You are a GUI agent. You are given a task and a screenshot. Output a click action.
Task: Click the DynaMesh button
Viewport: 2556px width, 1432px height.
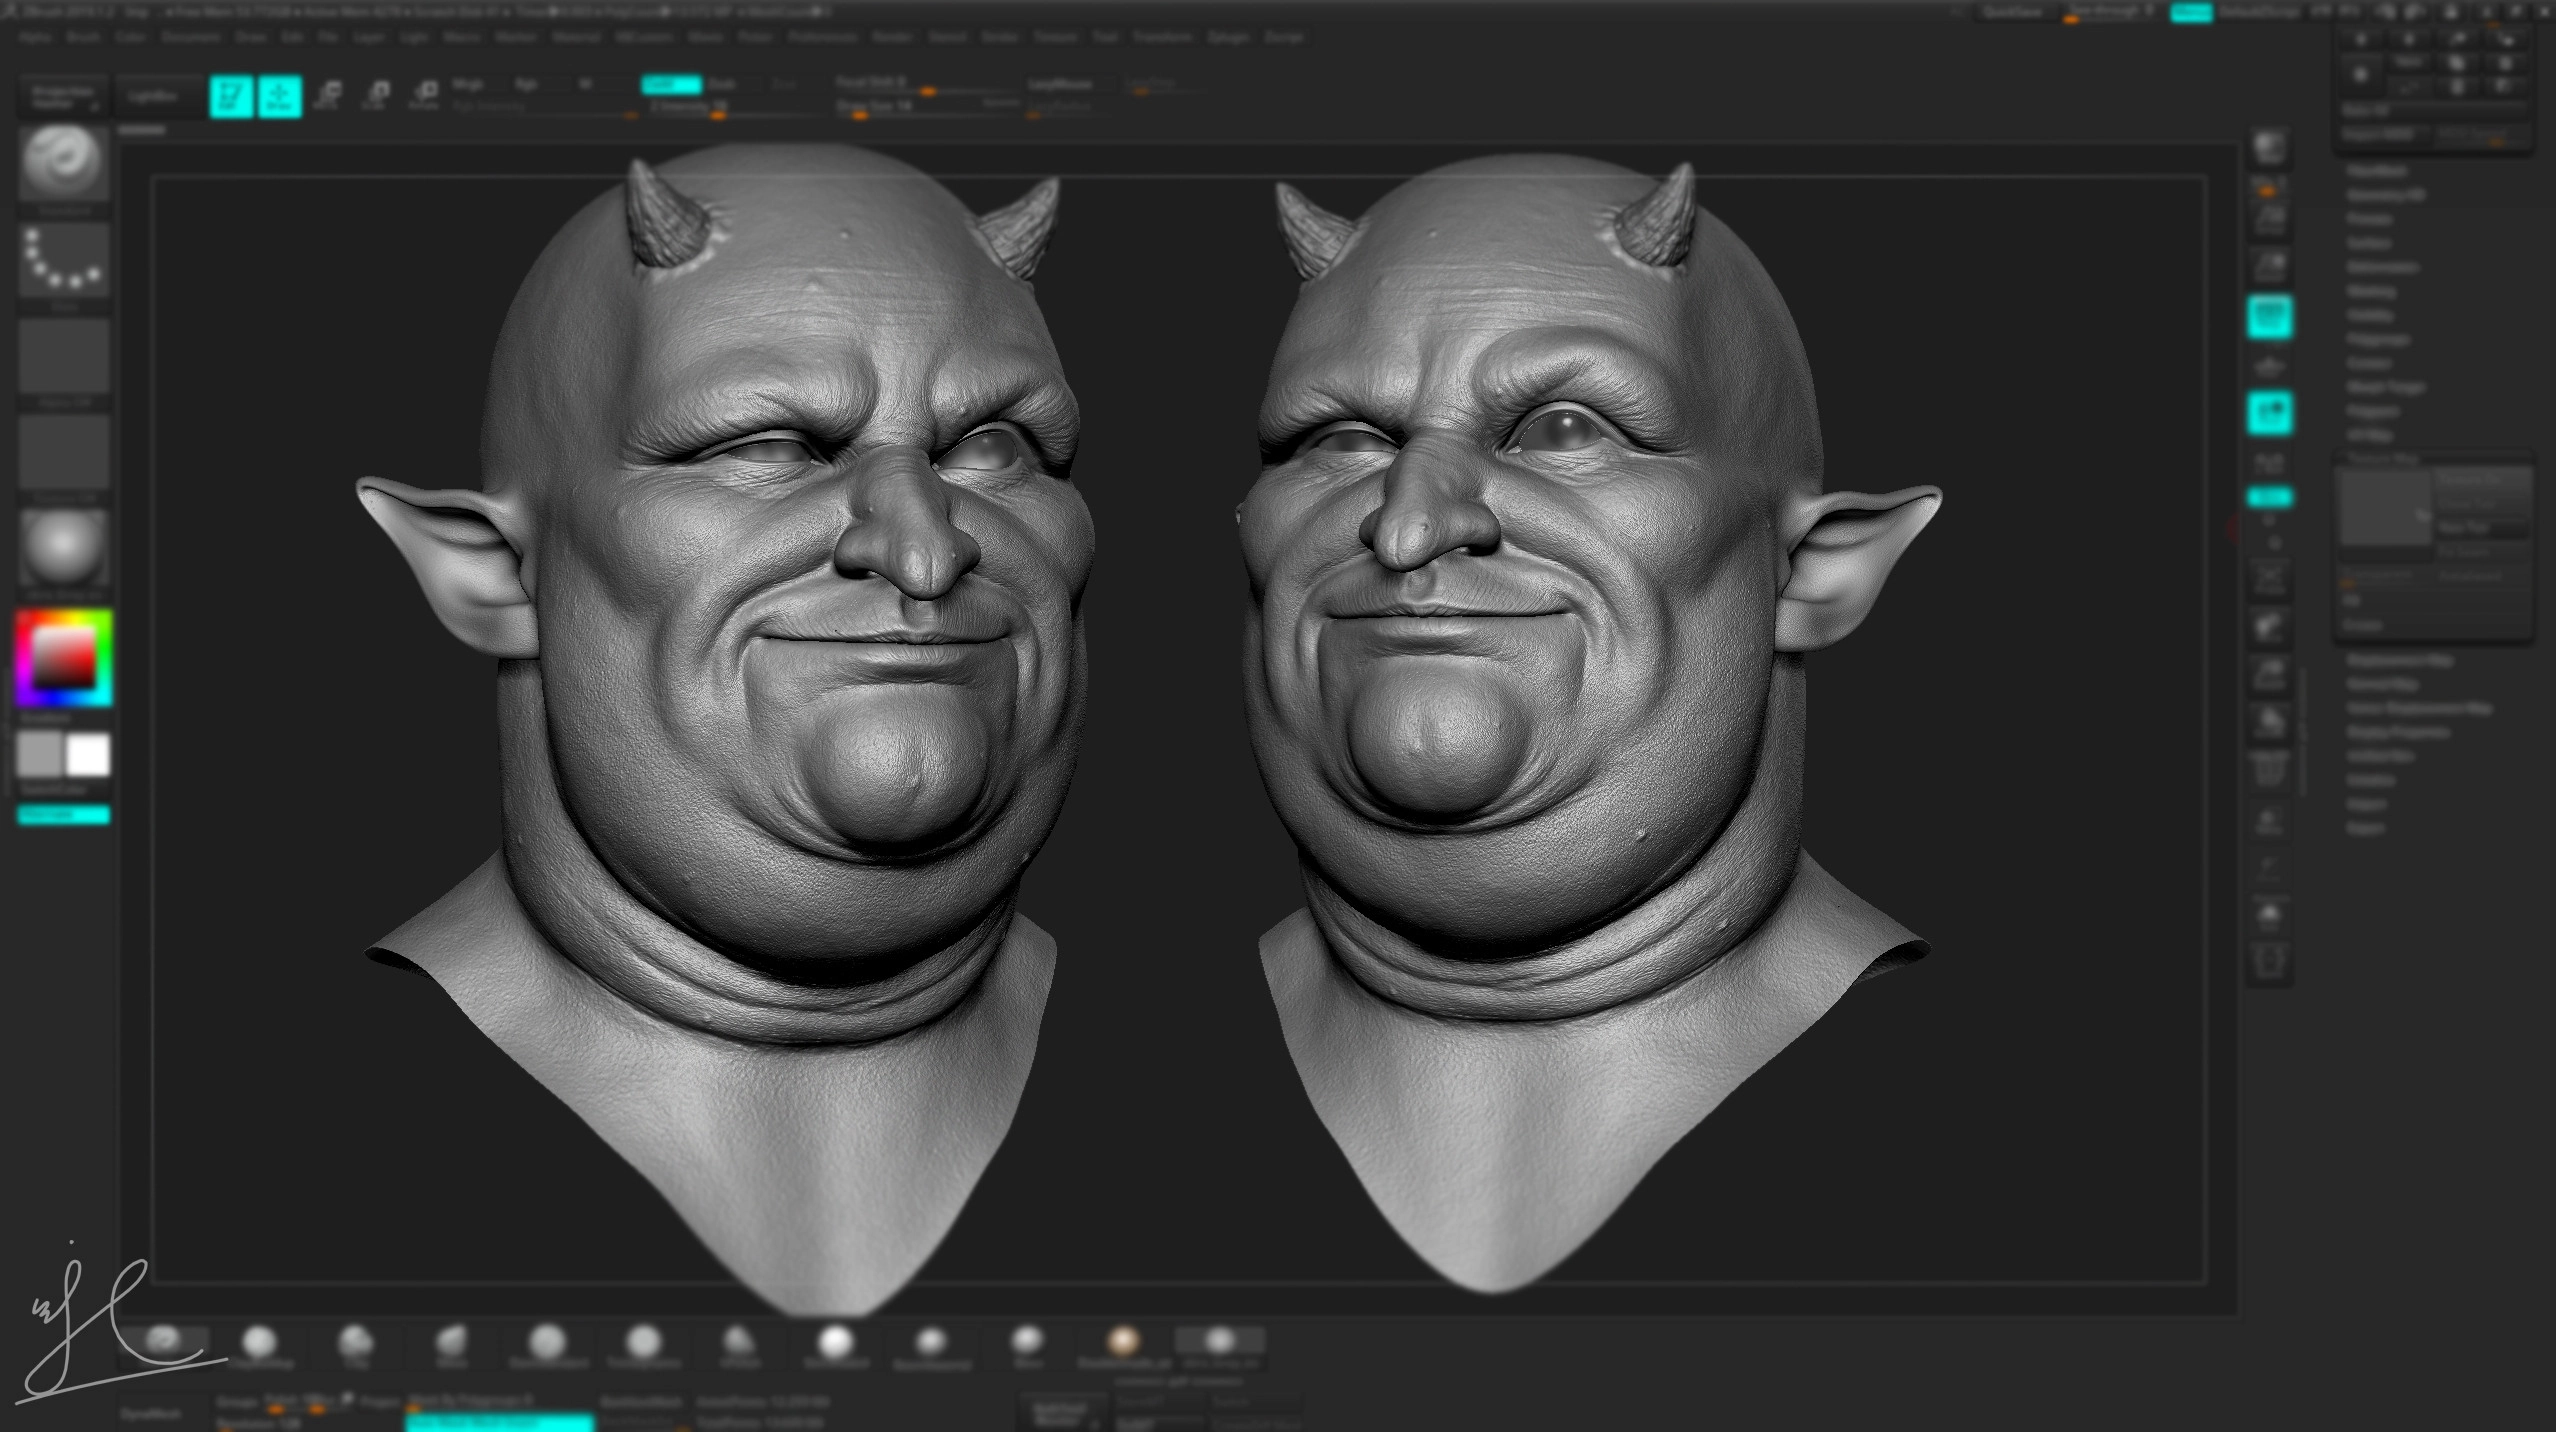[x=152, y=1414]
